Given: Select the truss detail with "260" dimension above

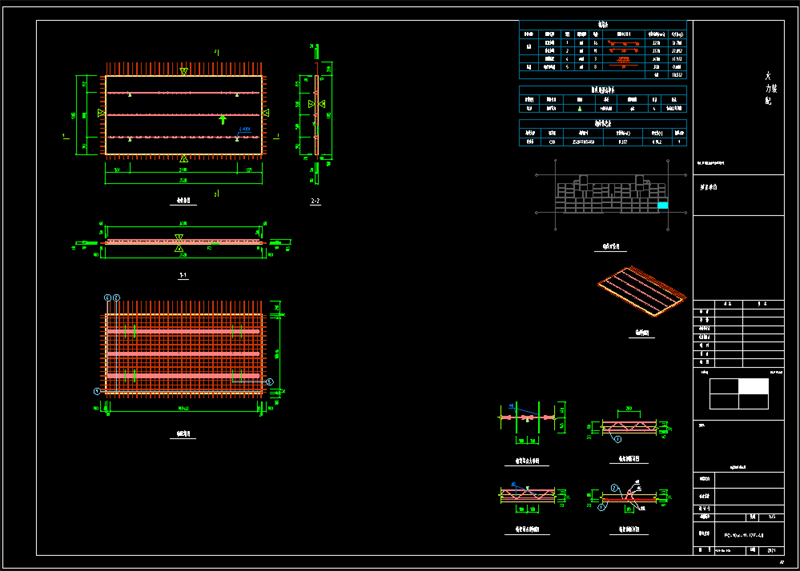Looking at the screenshot, I should pos(629,426).
